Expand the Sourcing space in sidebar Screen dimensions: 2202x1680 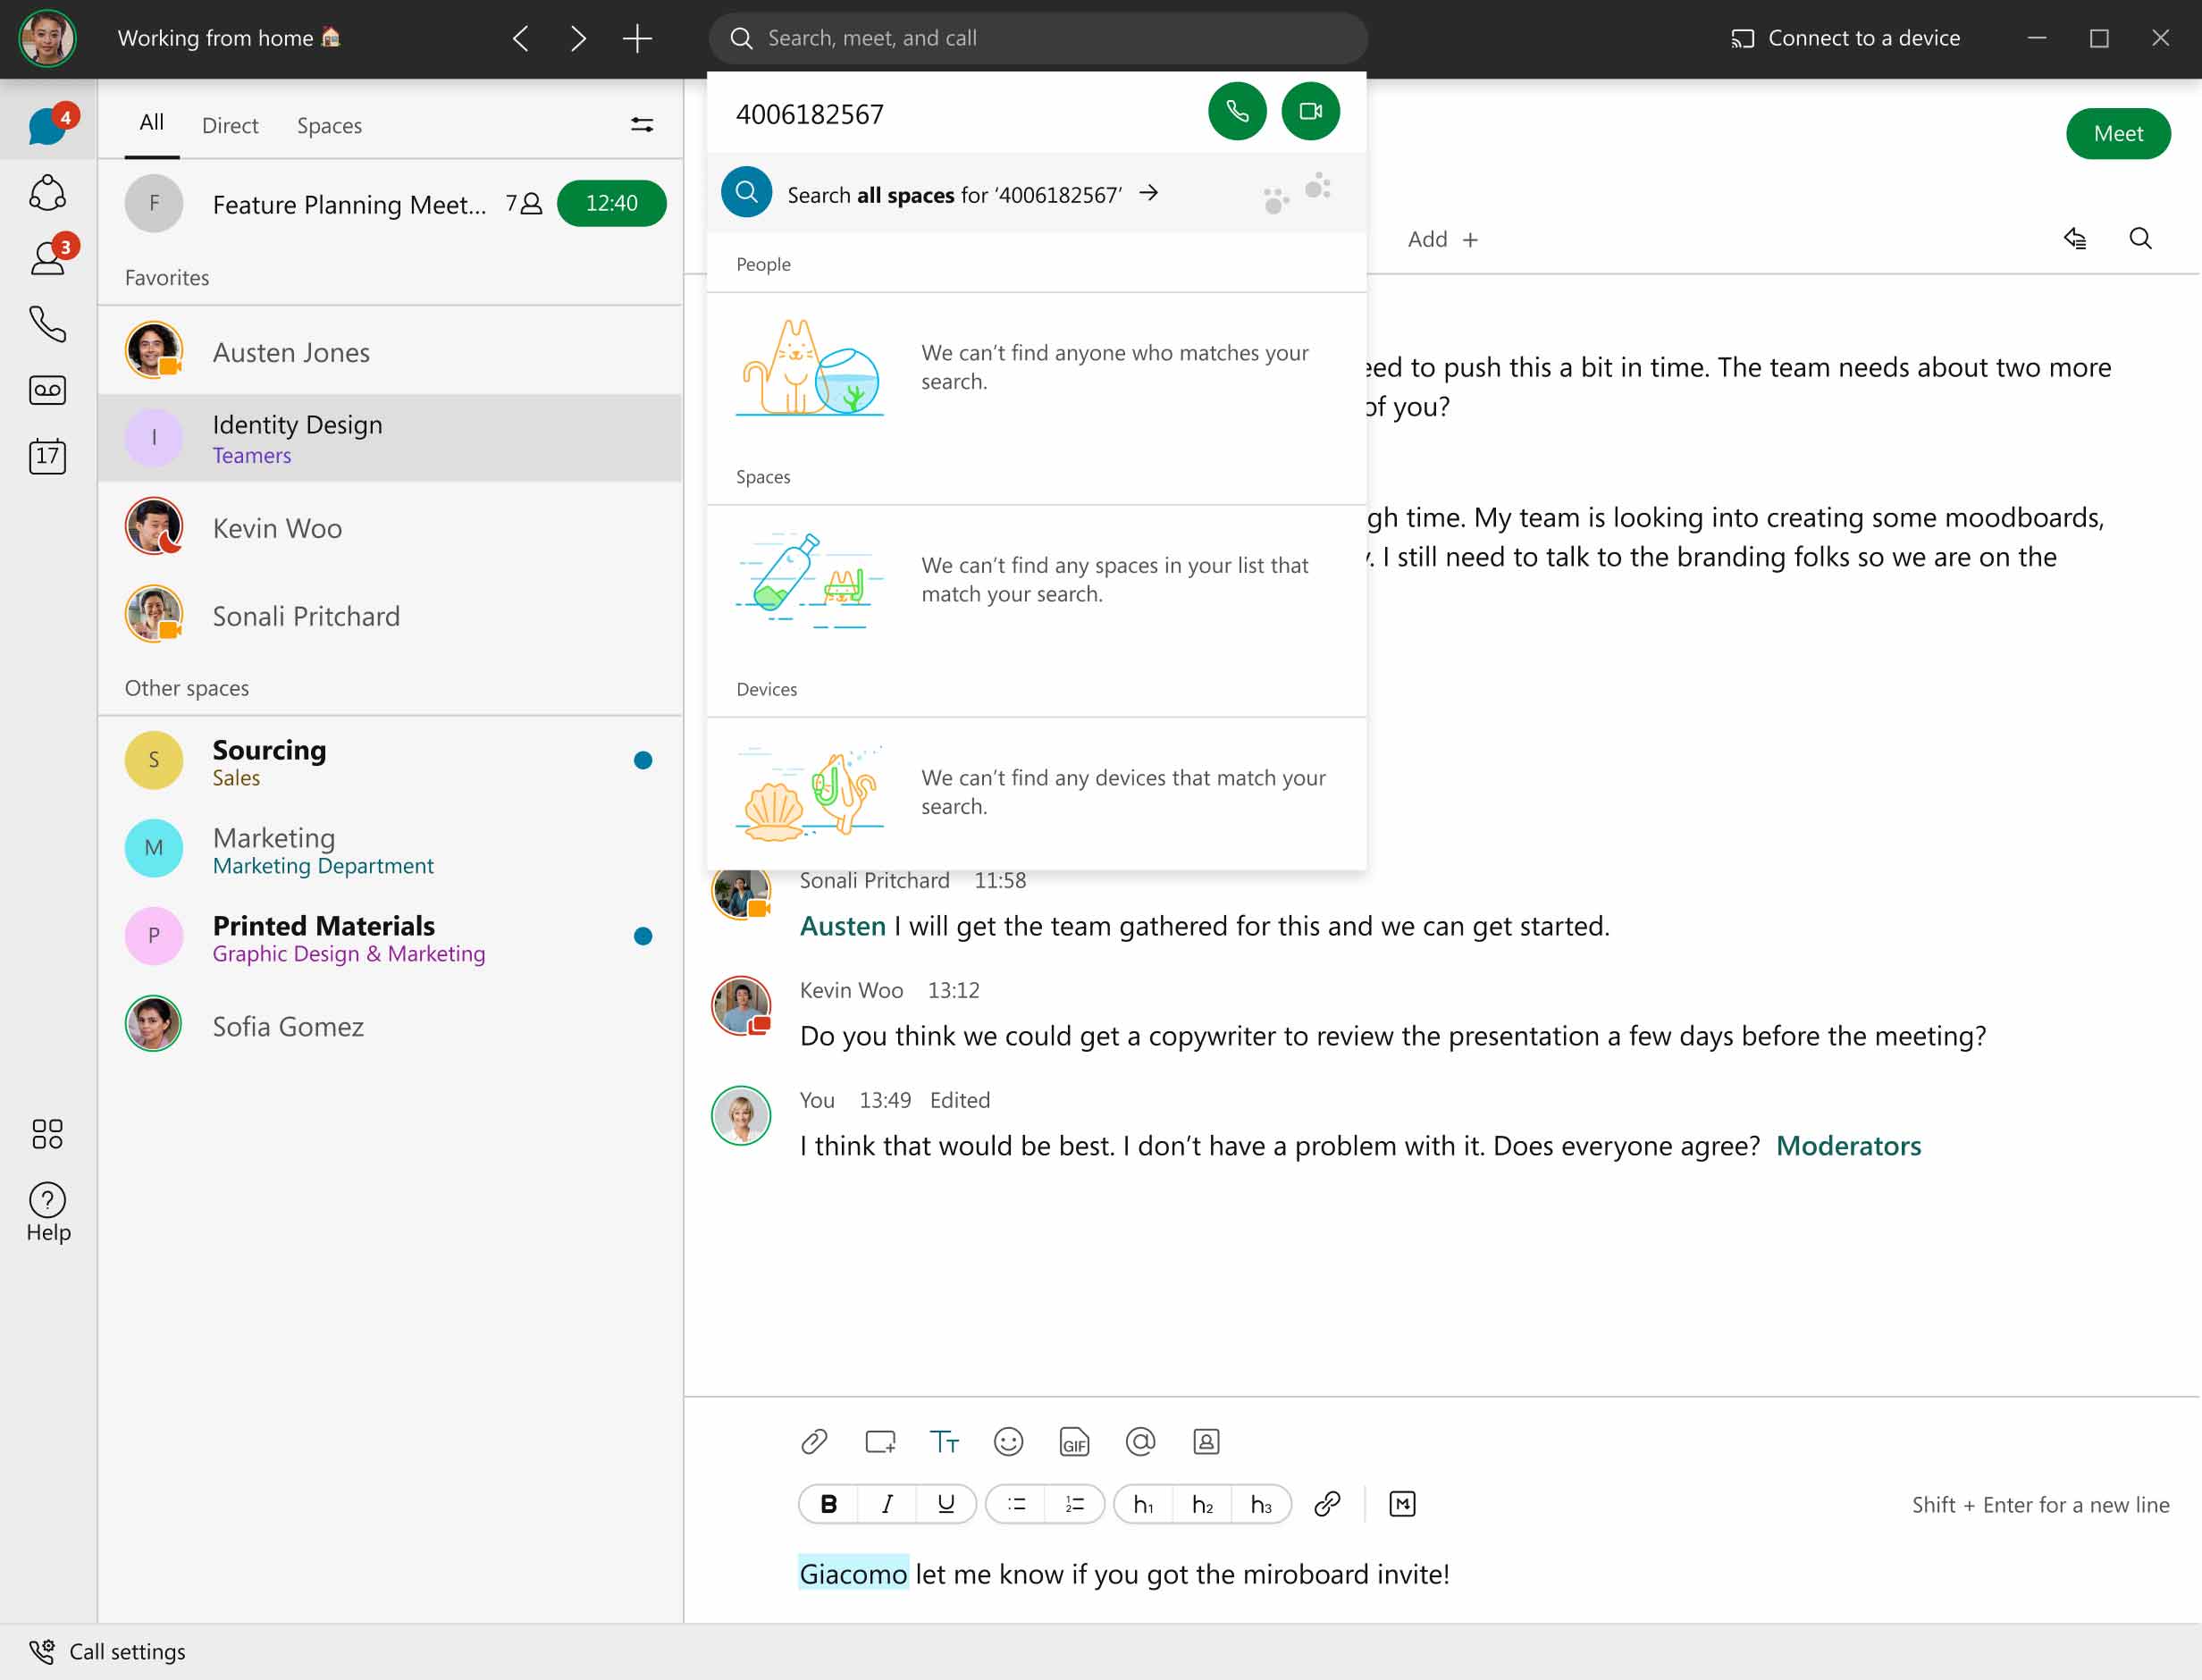pyautogui.click(x=388, y=760)
